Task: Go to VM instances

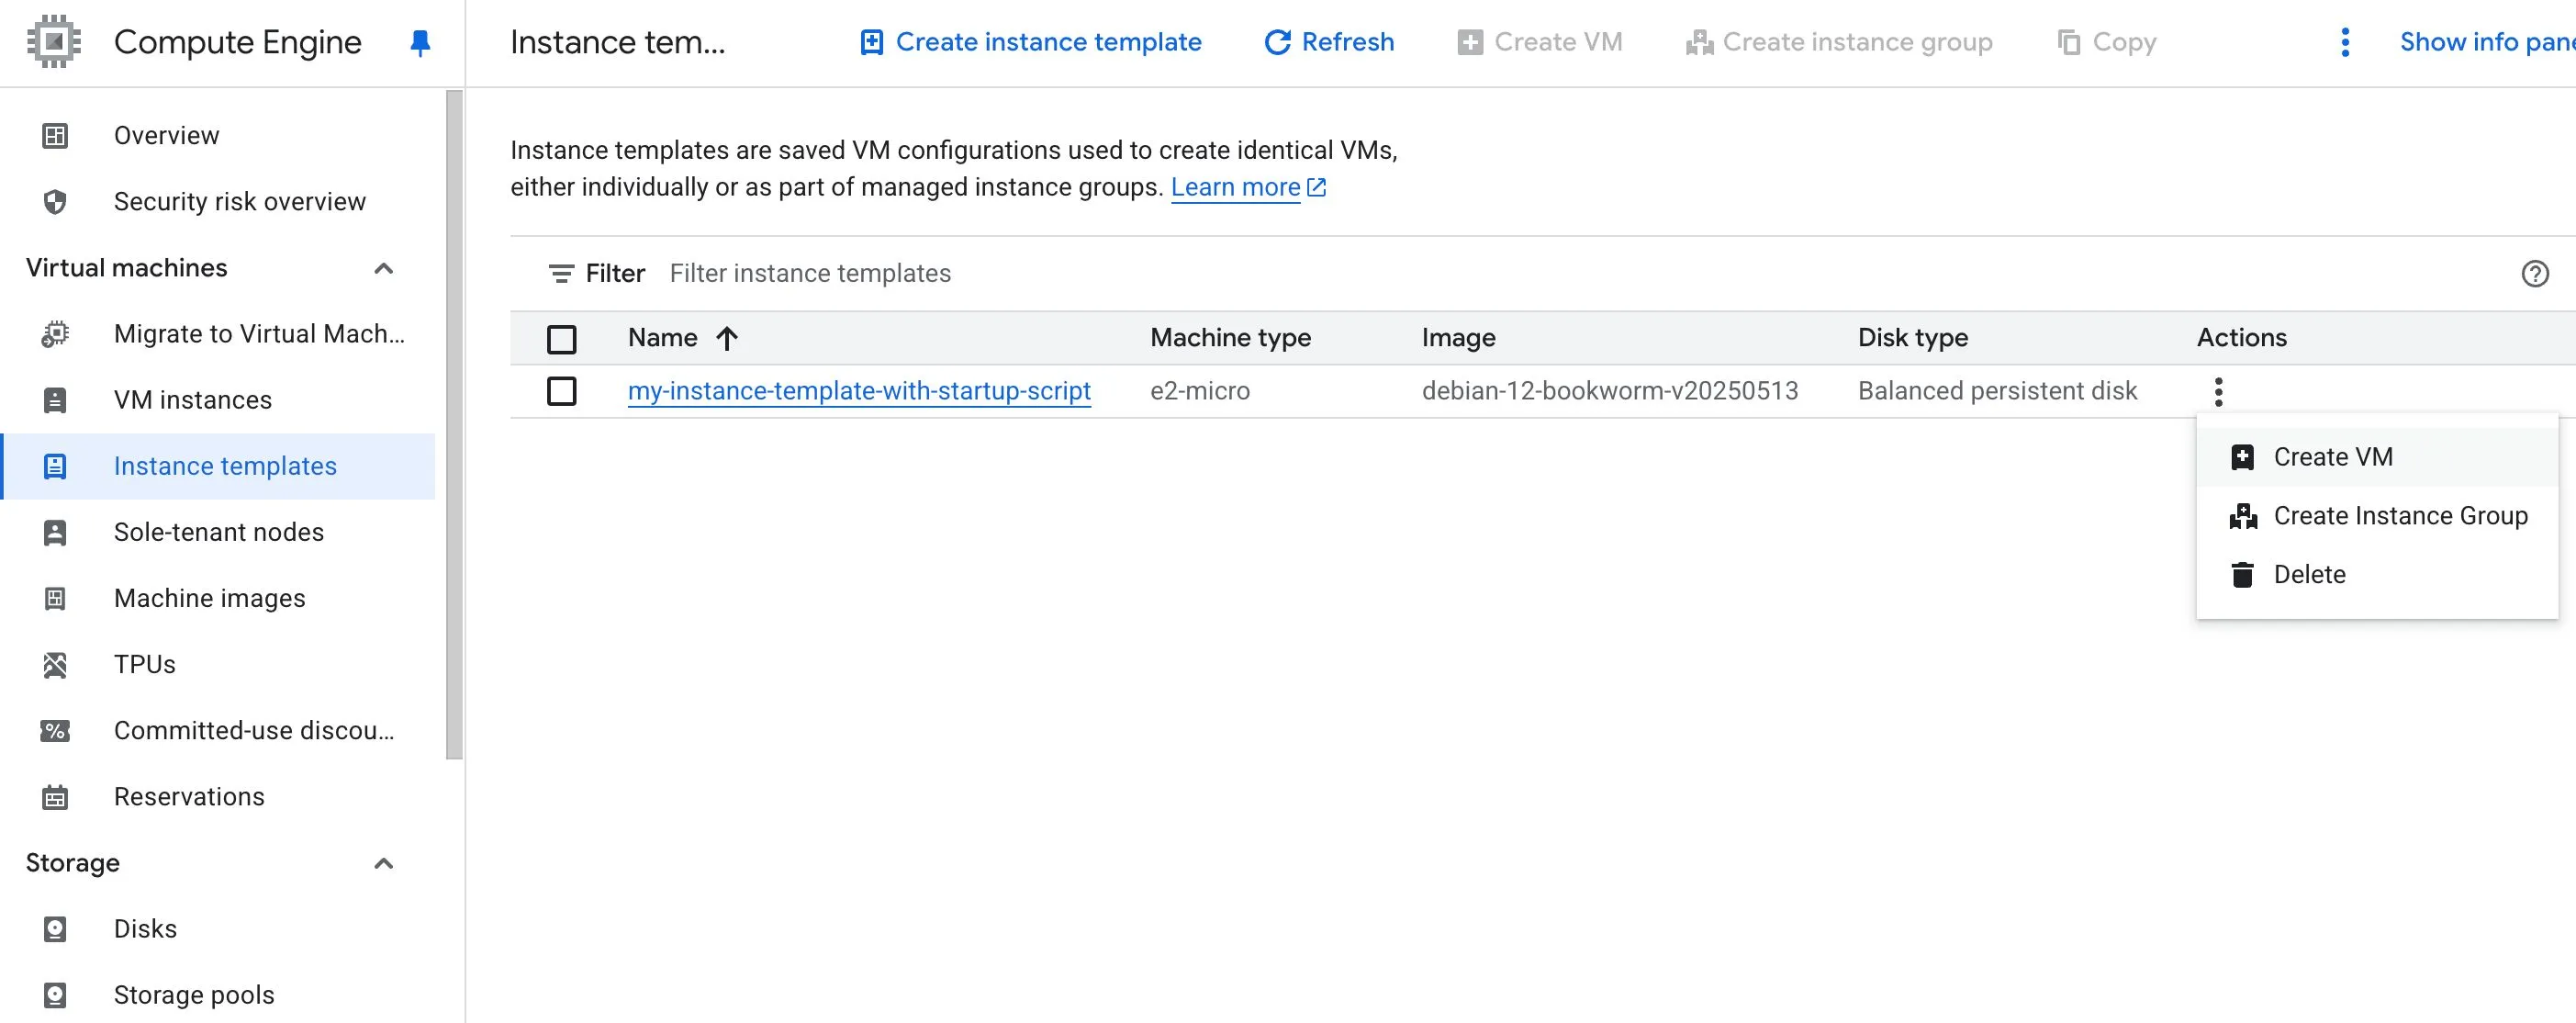Action: click(x=218, y=399)
